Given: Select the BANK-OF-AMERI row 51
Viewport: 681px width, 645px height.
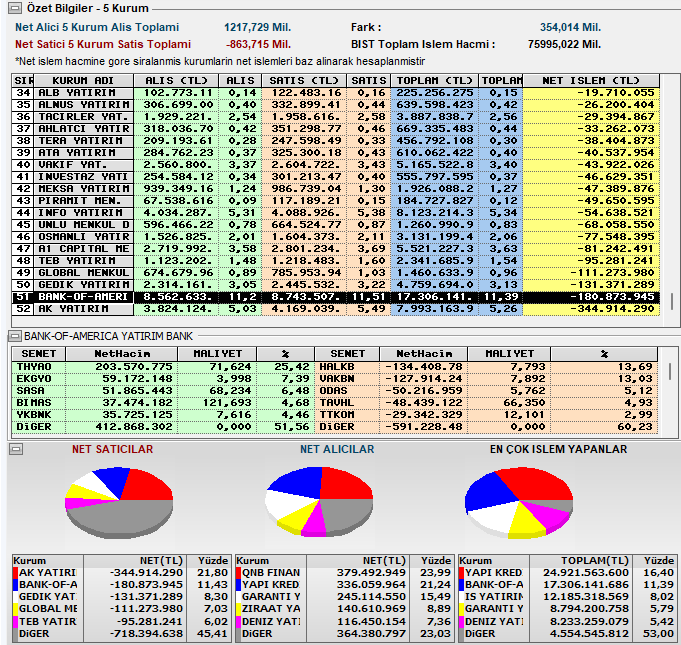Looking at the screenshot, I should click(x=336, y=297).
